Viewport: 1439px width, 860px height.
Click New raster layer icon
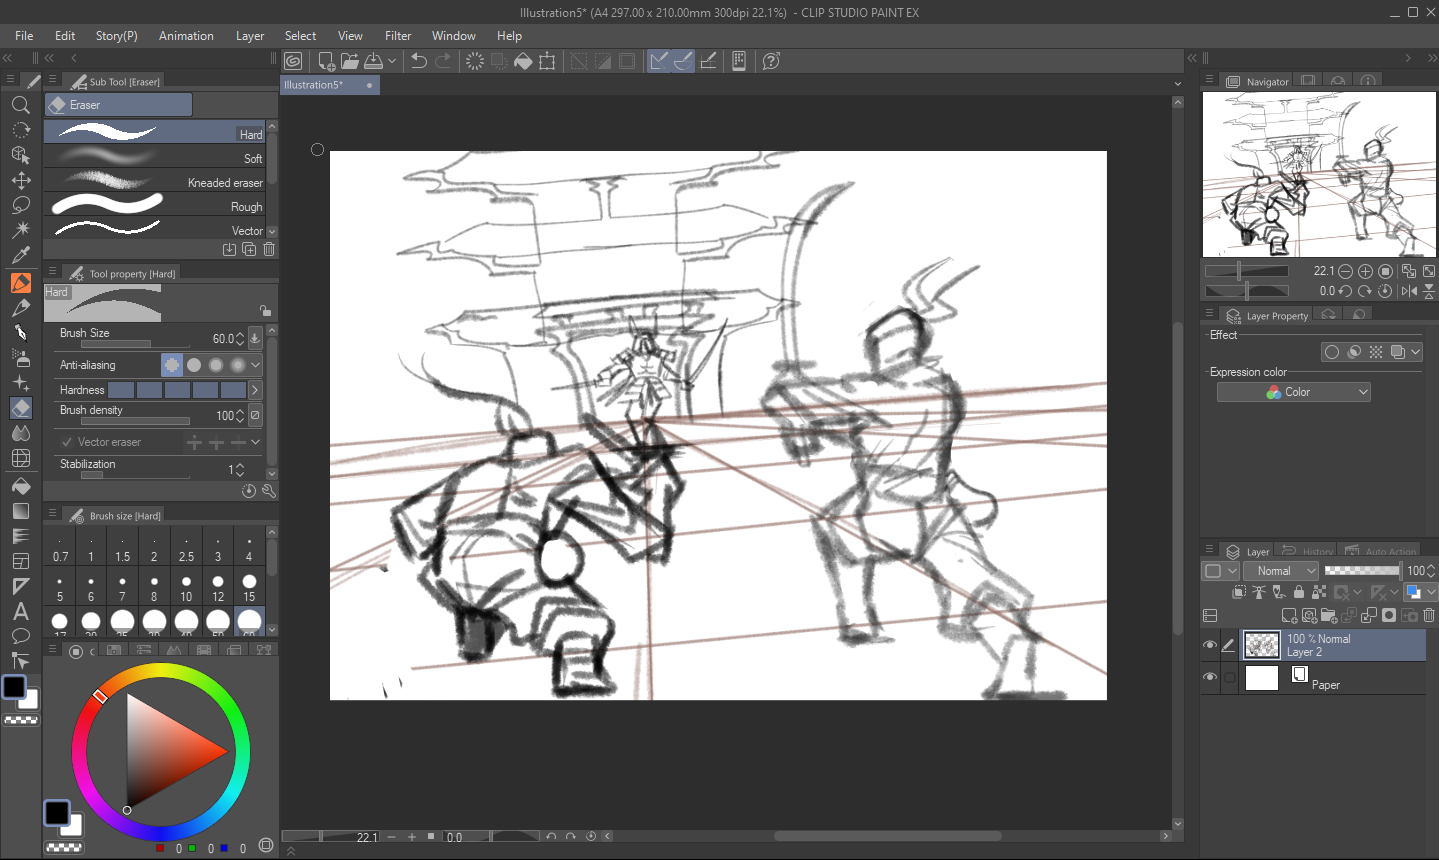tap(1289, 615)
